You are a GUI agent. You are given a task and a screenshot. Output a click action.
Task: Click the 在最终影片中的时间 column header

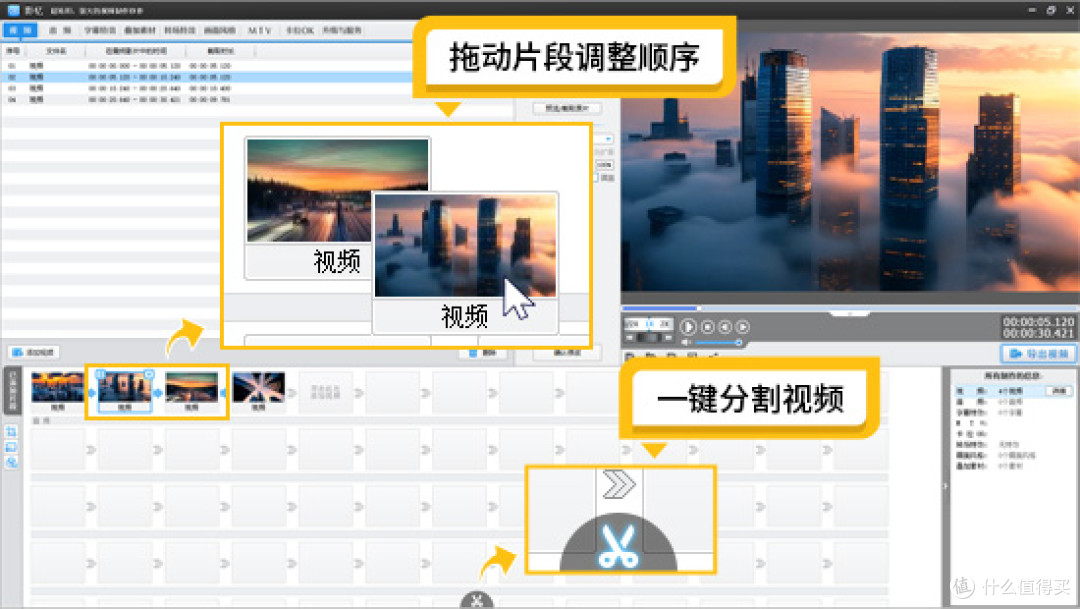(x=136, y=51)
